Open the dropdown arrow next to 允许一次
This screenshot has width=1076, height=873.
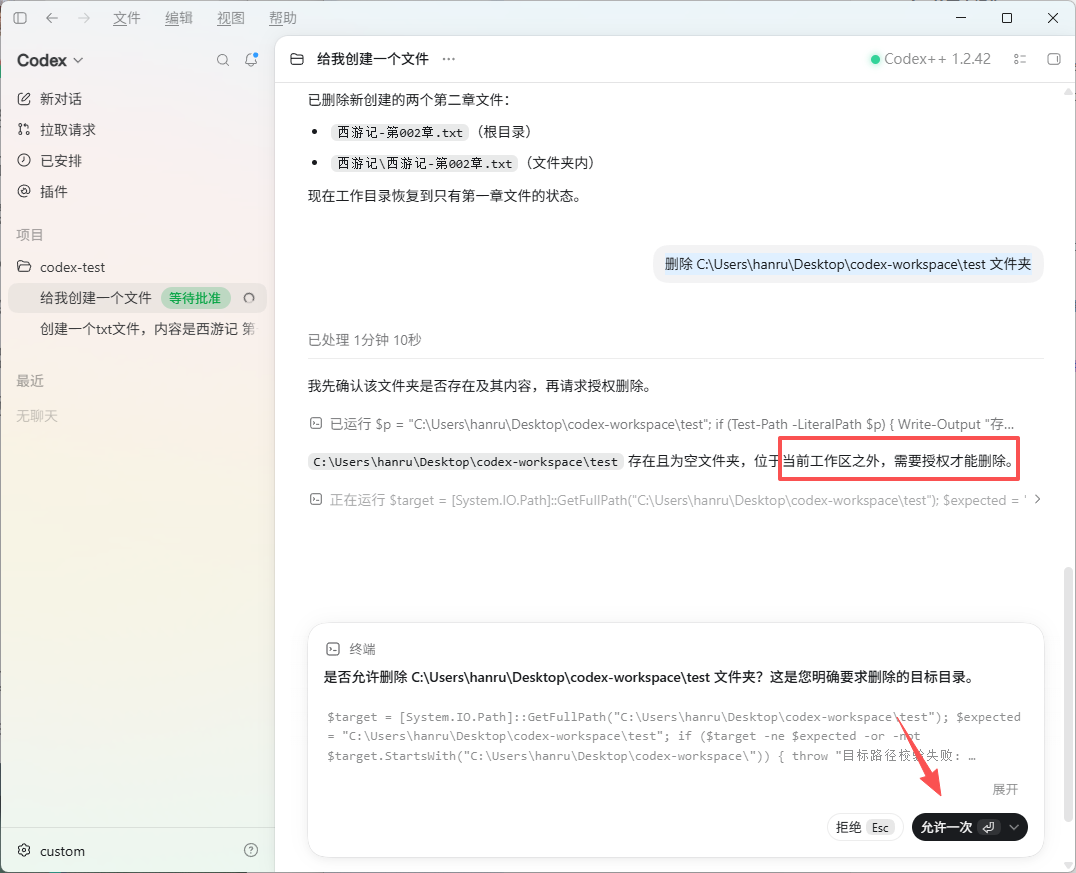point(1014,827)
